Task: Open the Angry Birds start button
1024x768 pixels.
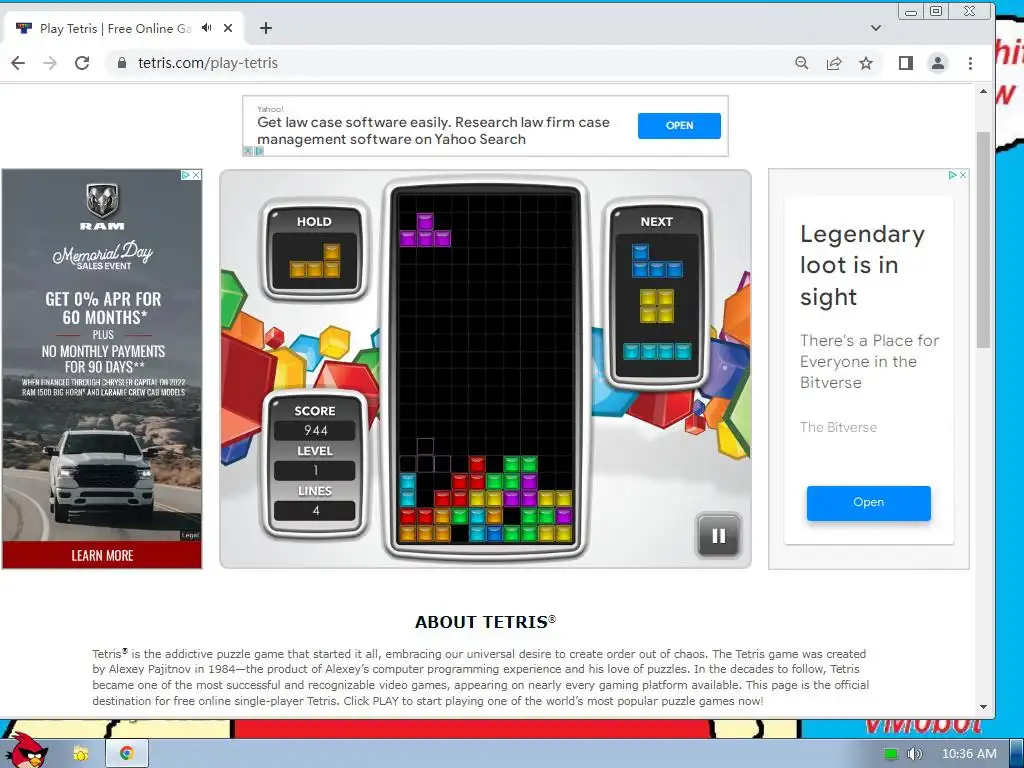Action: [26, 751]
